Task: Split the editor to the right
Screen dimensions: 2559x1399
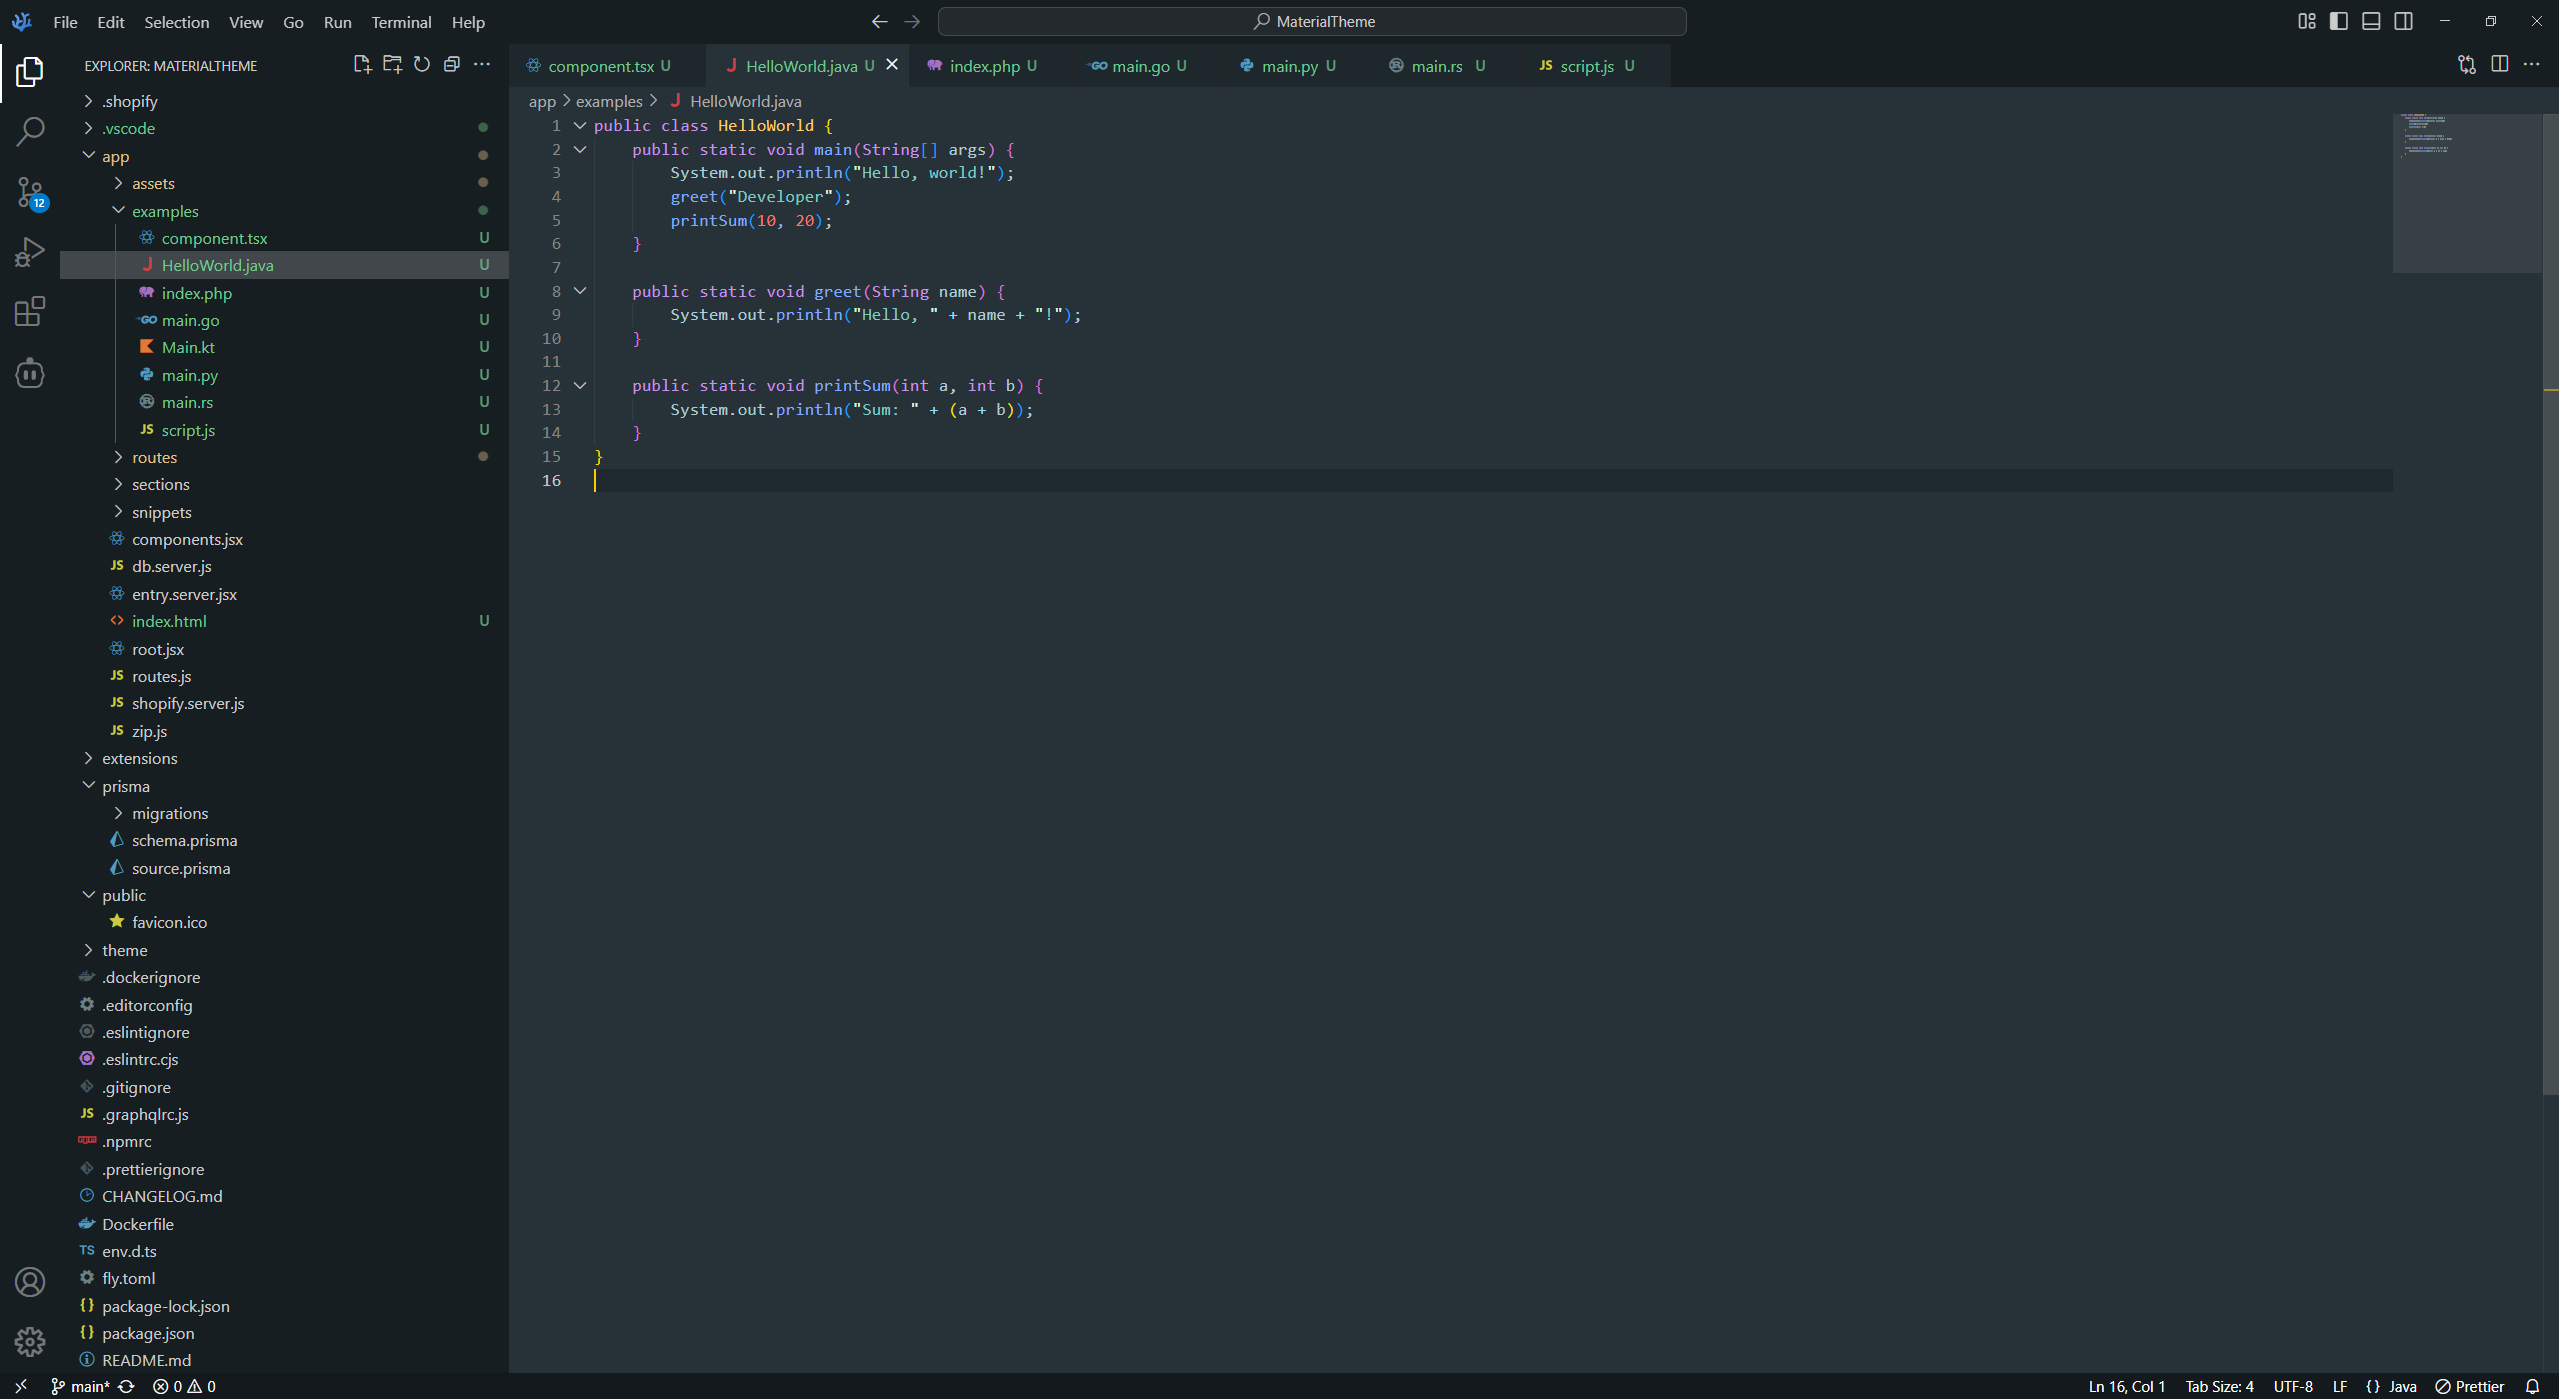Action: (x=2499, y=65)
